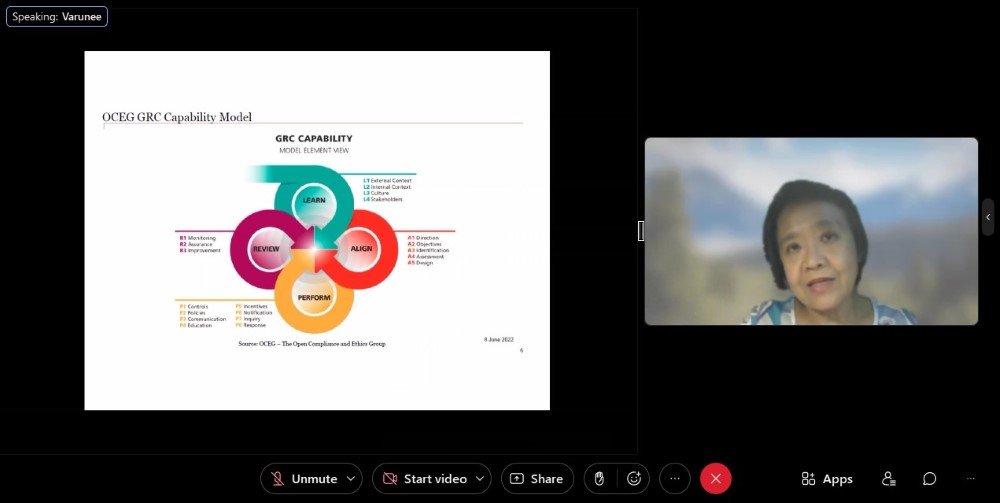Click the crossed-out camera icon
This screenshot has width=1000, height=503.
389,479
